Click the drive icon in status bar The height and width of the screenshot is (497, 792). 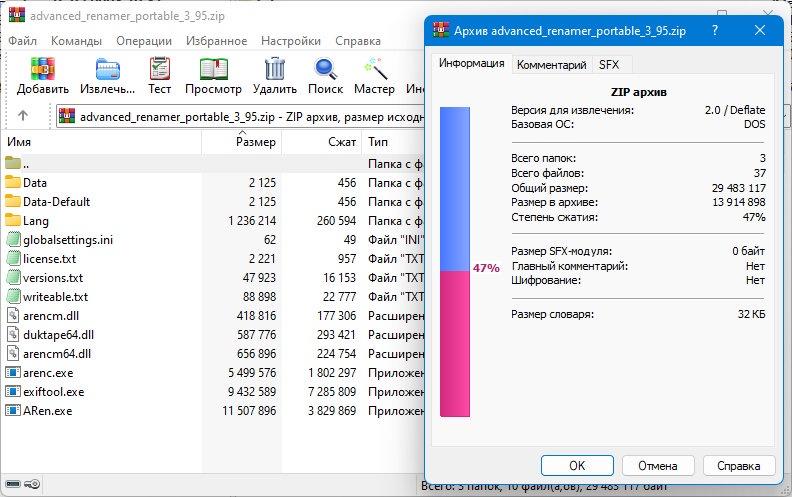(x=13, y=484)
